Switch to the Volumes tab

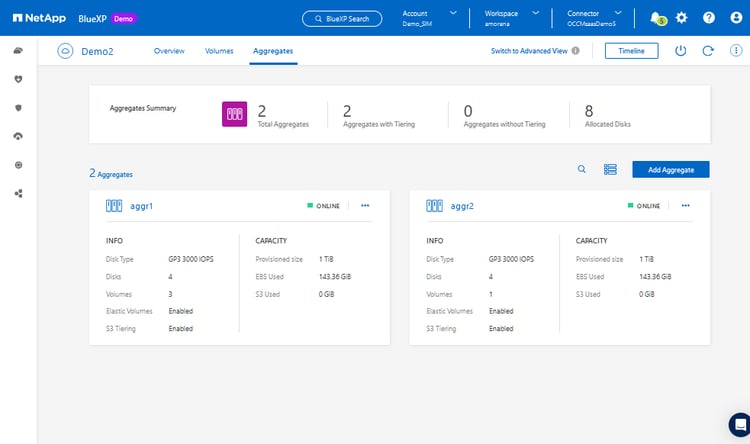coord(219,50)
